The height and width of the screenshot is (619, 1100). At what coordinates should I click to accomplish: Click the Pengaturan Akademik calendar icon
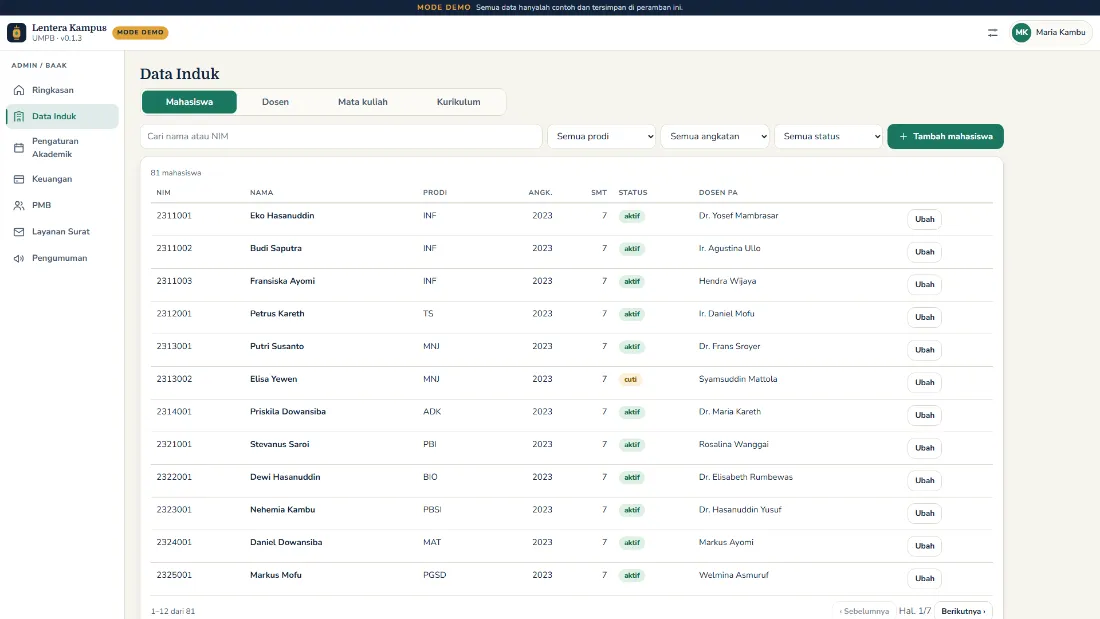(19, 147)
